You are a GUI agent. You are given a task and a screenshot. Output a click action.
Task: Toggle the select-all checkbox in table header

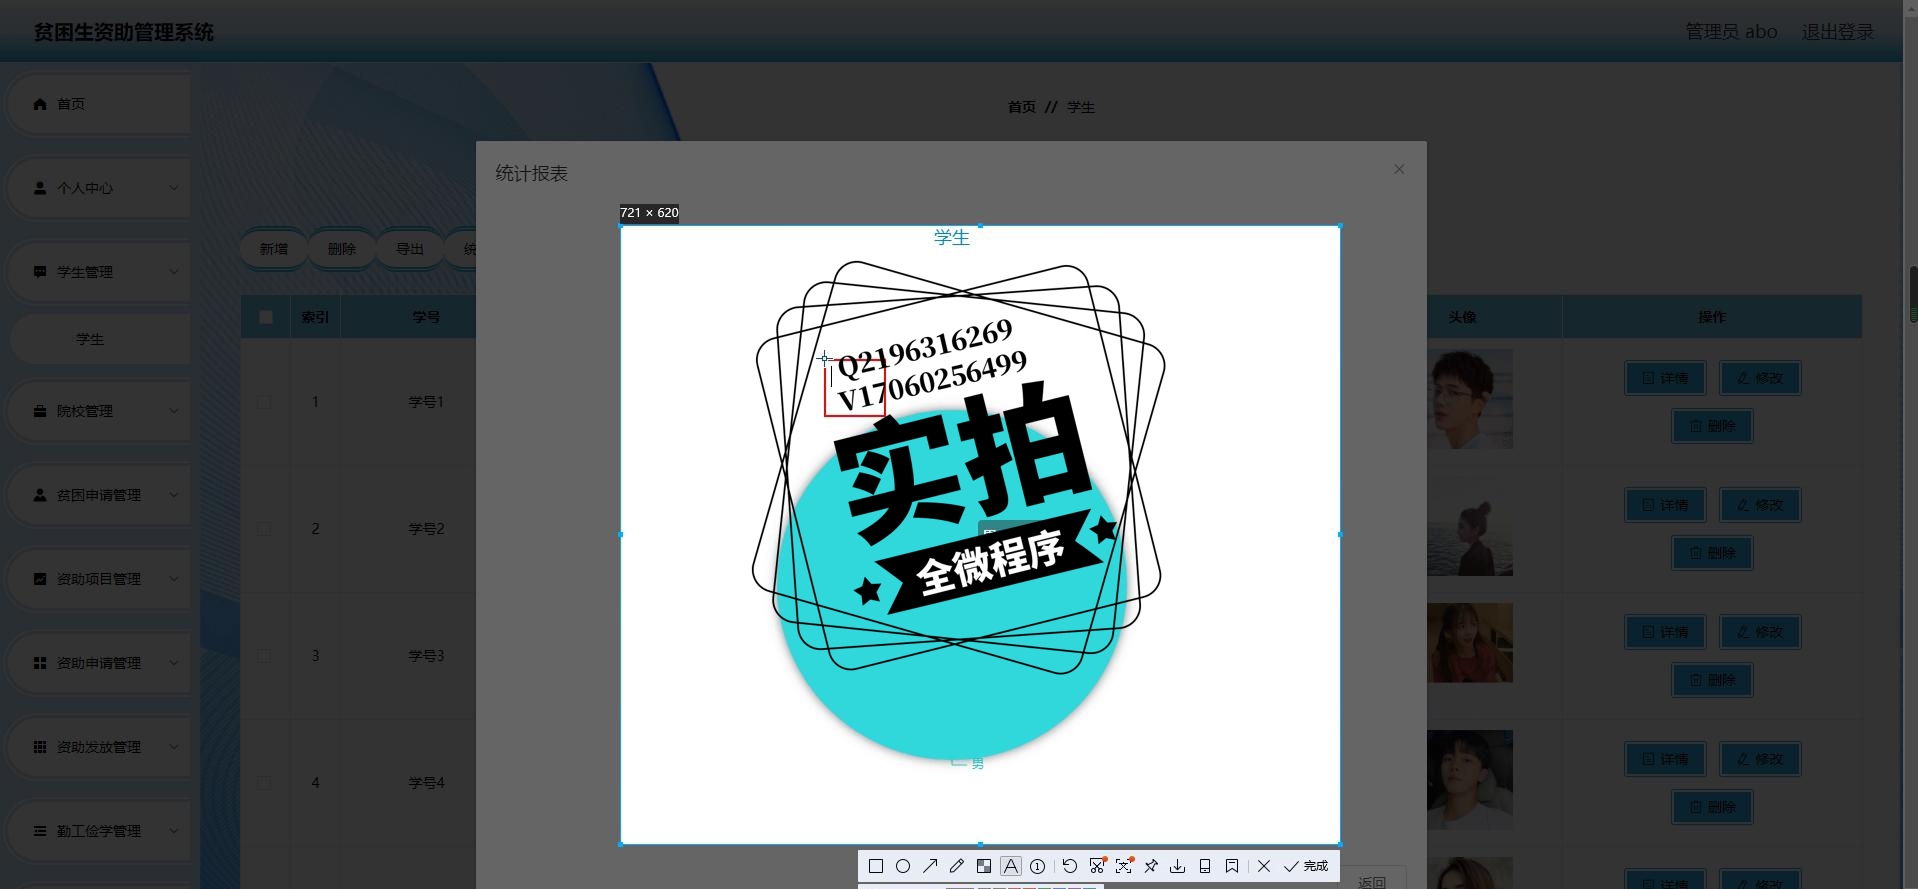[266, 317]
